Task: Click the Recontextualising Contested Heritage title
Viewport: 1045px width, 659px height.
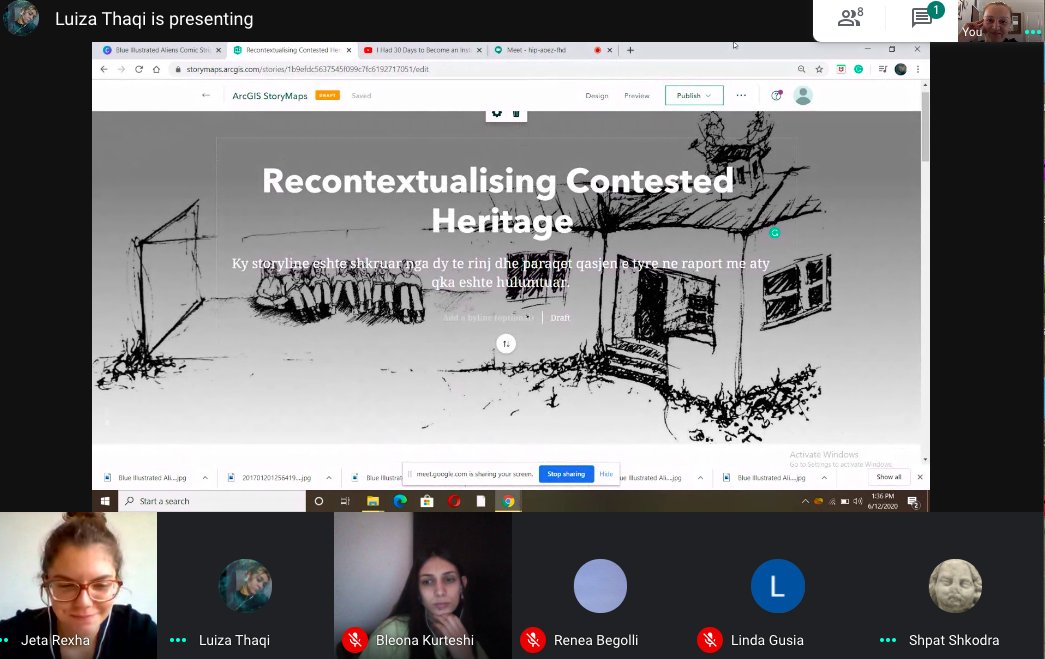Action: coord(498,201)
